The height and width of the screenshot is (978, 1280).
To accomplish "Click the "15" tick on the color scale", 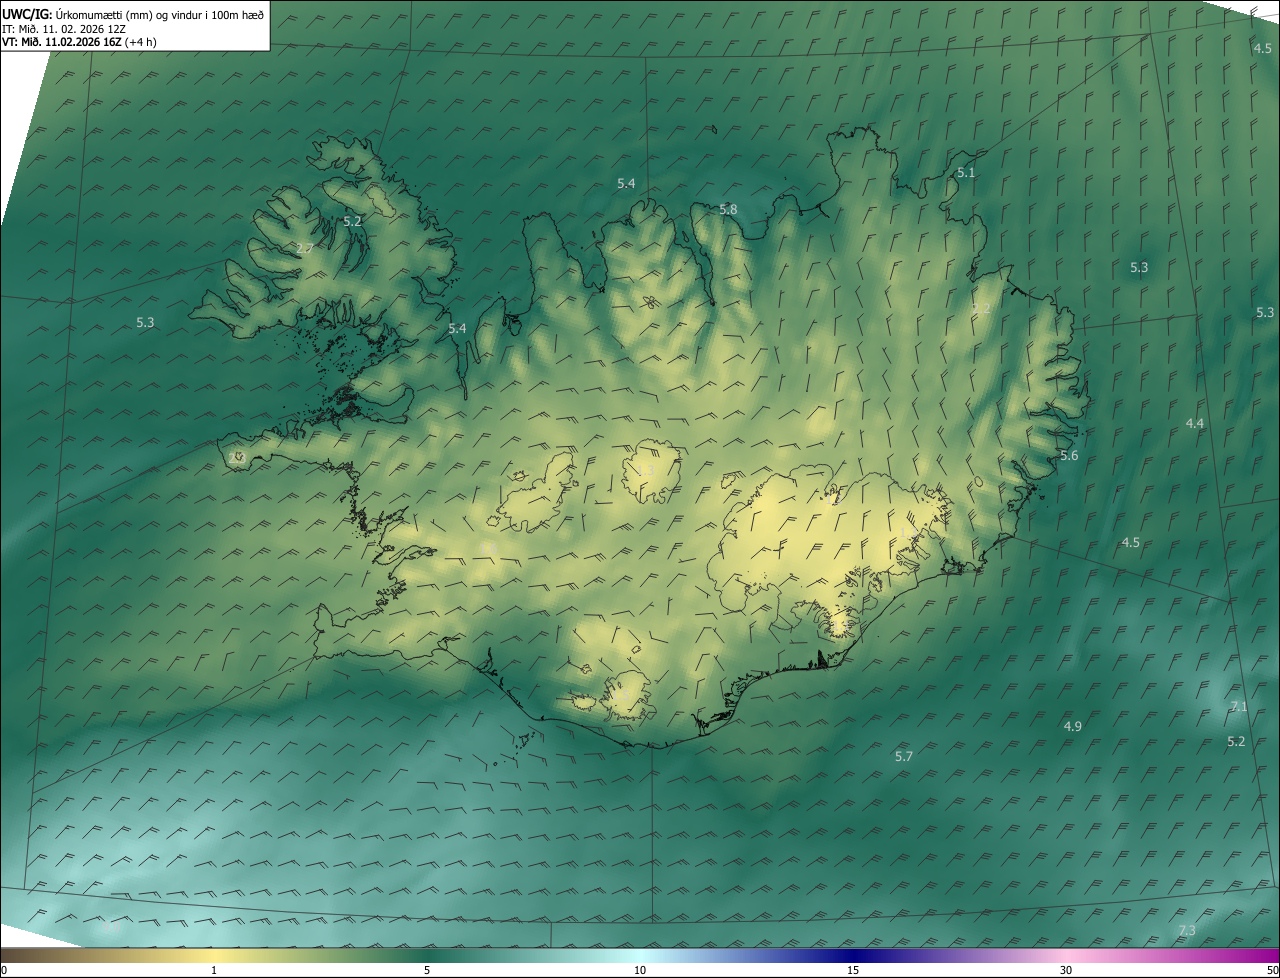I will tap(853, 970).
